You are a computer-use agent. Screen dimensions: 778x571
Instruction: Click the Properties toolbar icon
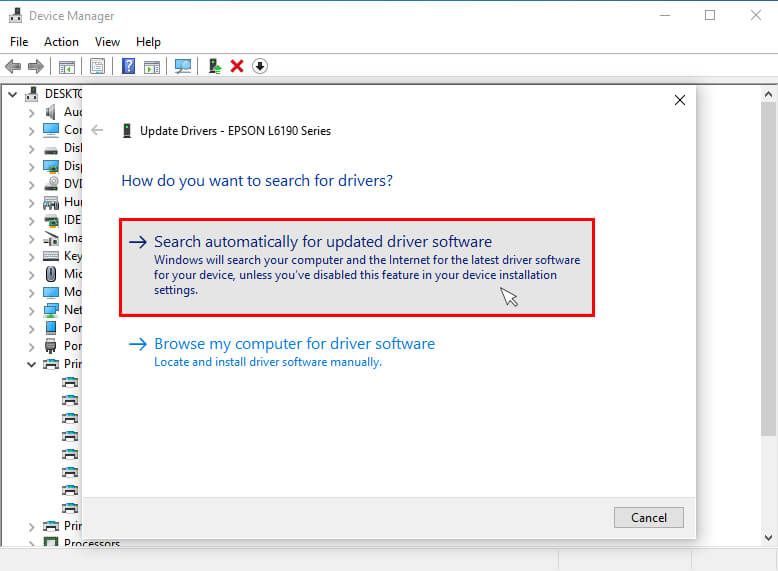pyautogui.click(x=98, y=66)
